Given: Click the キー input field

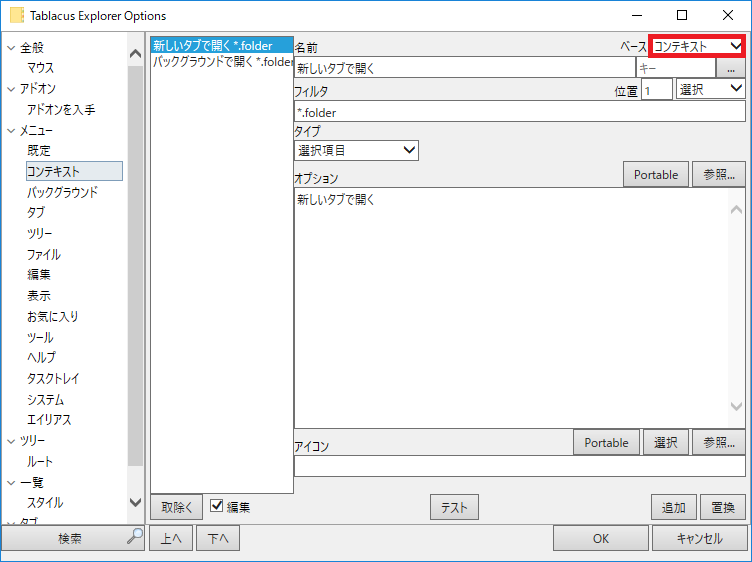Looking at the screenshot, I should click(x=675, y=68).
